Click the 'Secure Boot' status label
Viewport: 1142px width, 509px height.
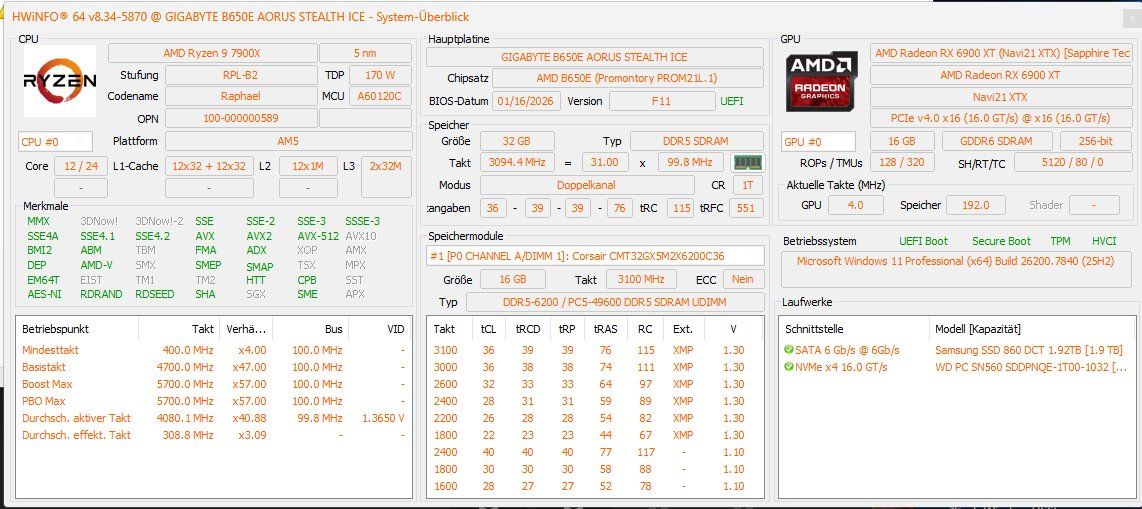point(1001,241)
